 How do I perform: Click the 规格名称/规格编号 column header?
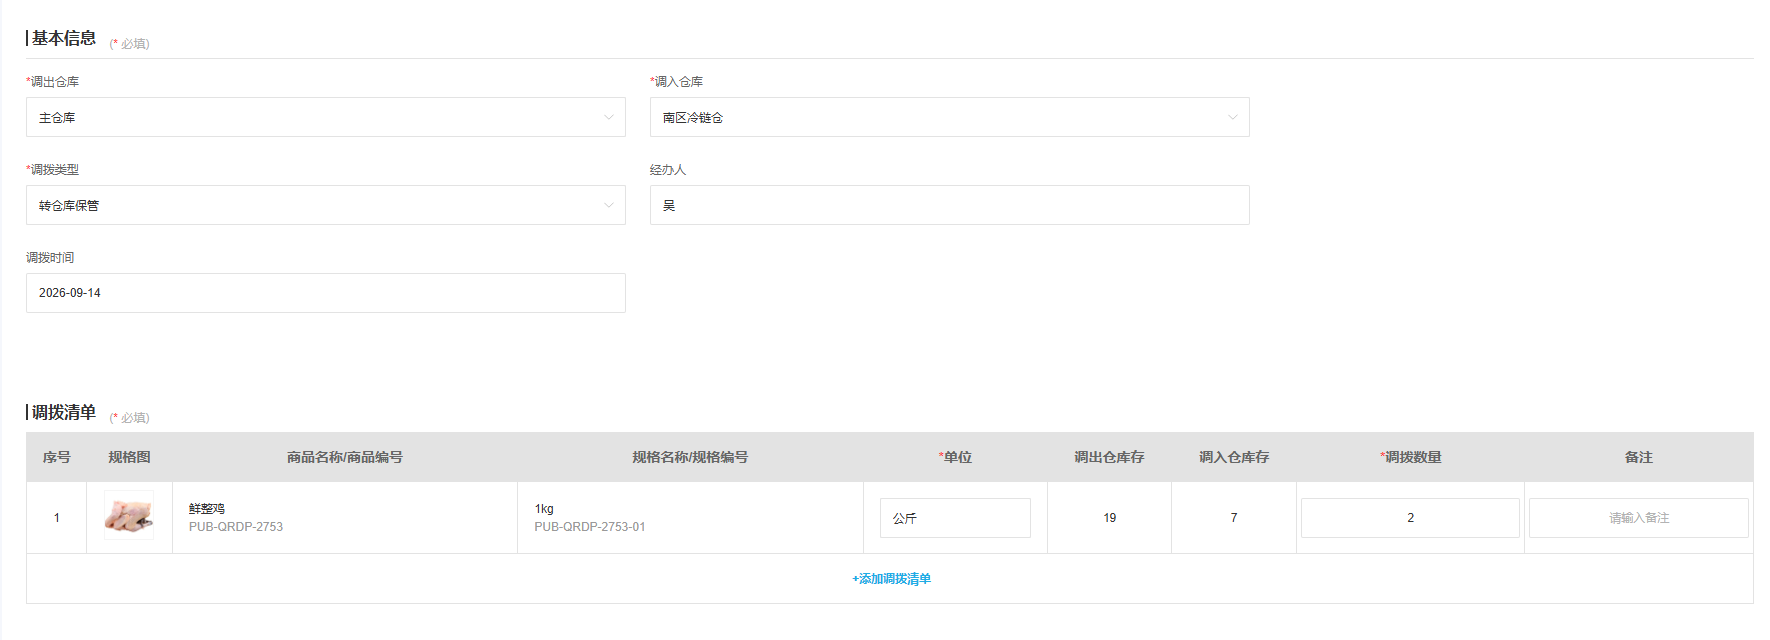(690, 457)
